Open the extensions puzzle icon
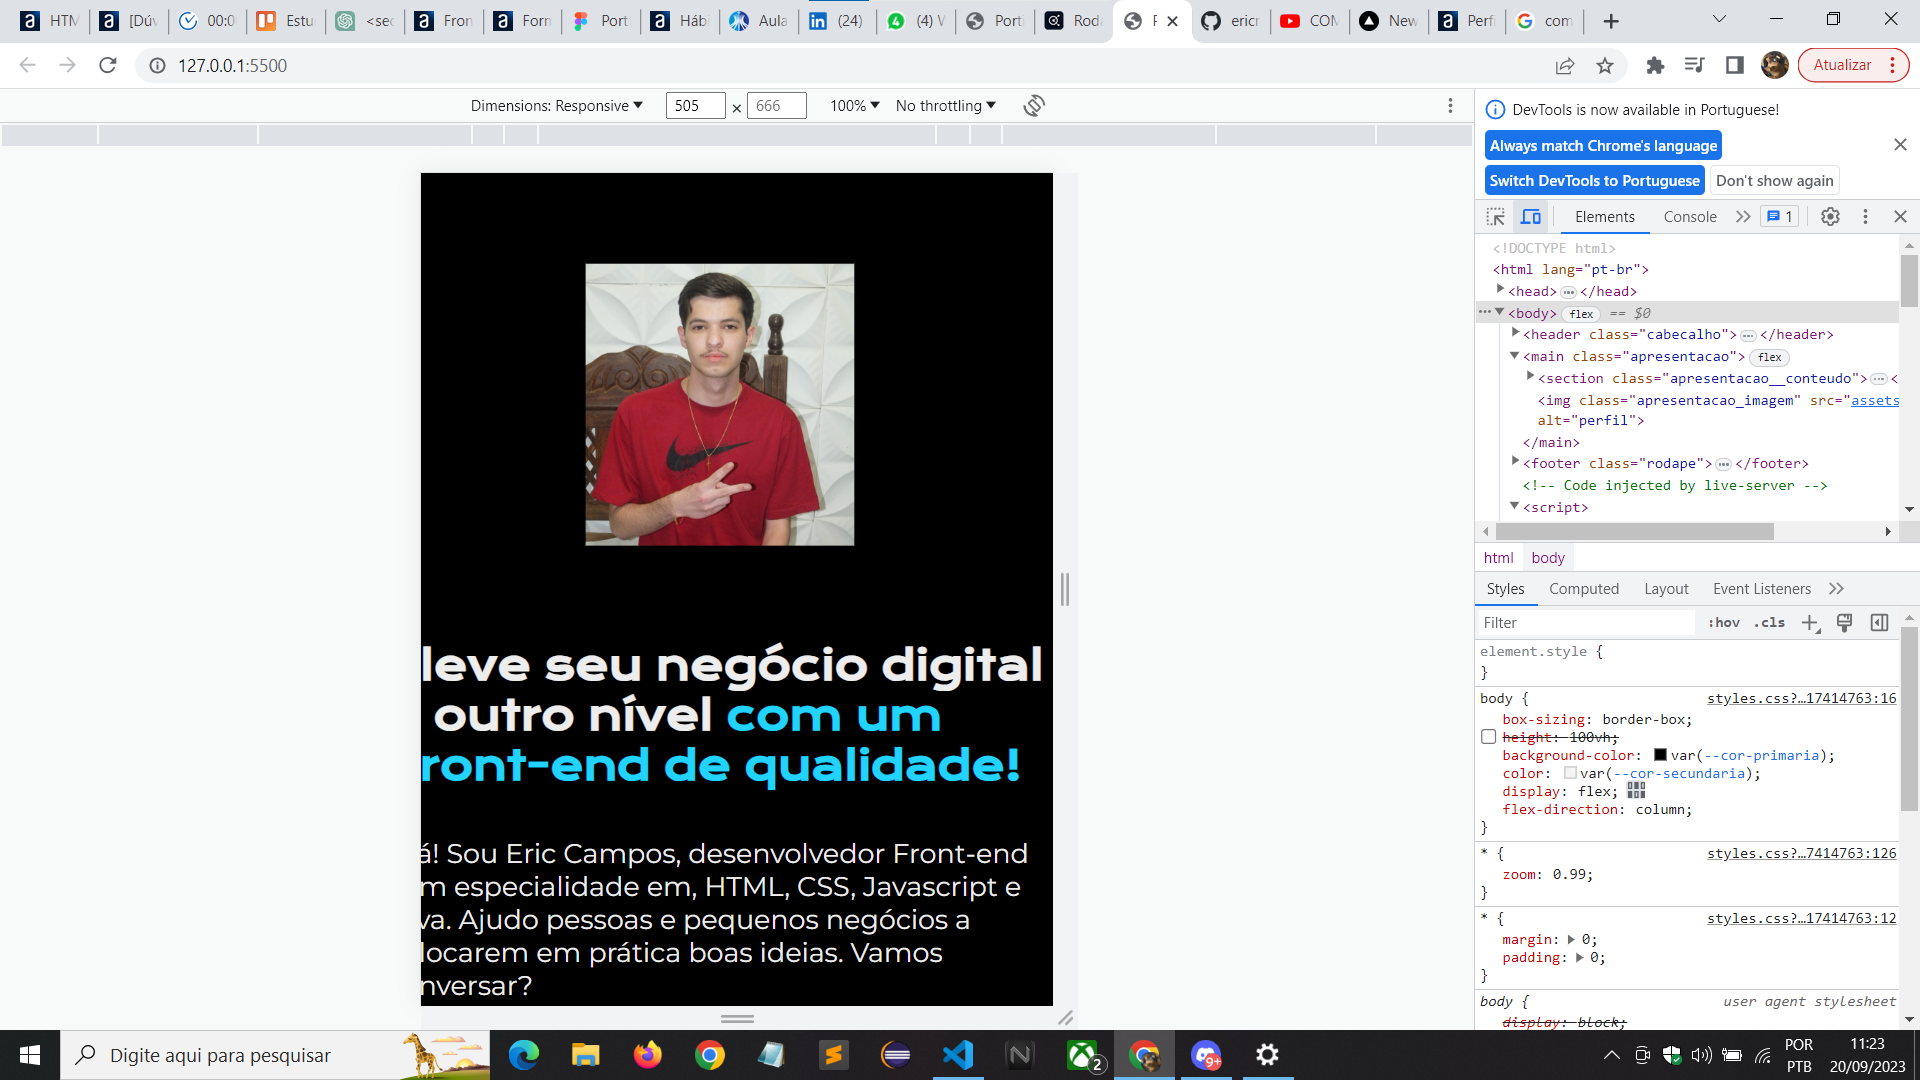 (1655, 65)
